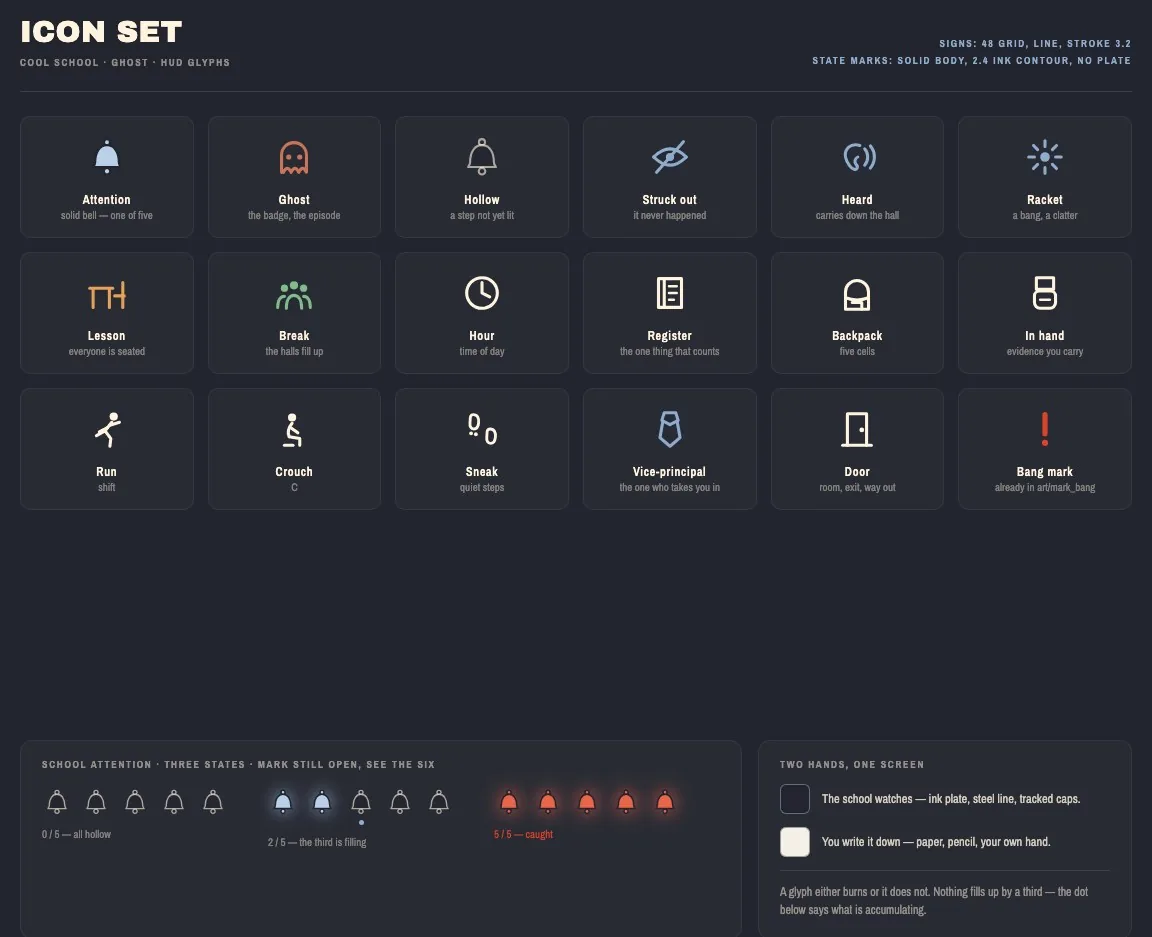
Task: Click the 'the halls fill up' caption
Action: pos(294,351)
